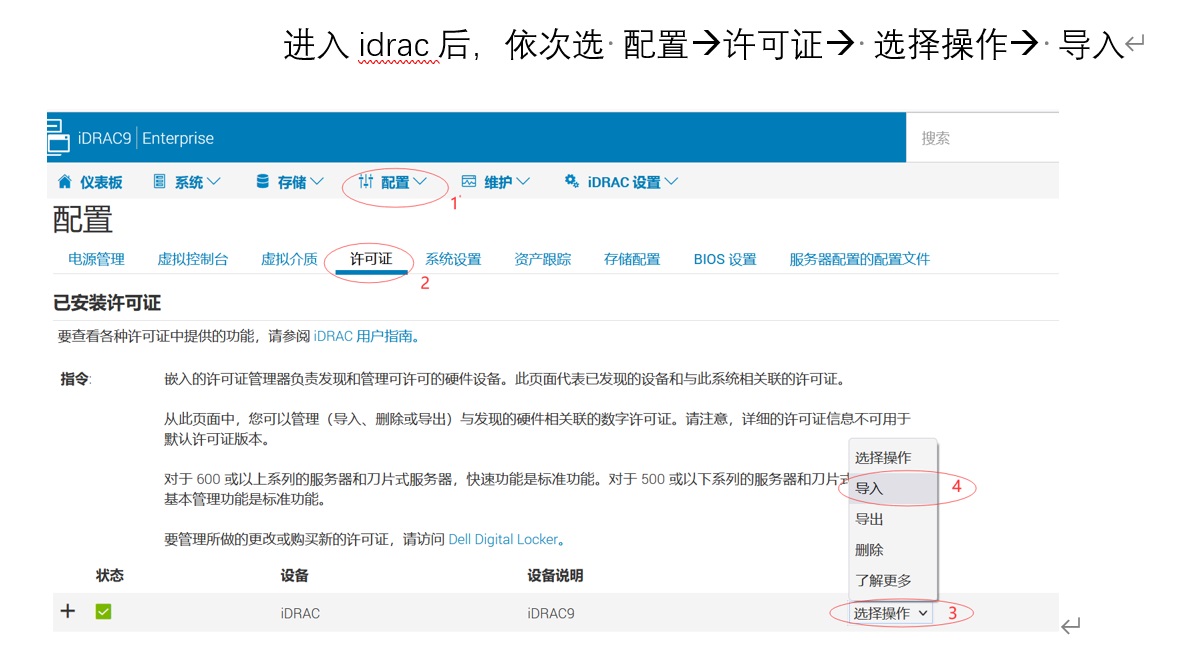Click the iDRAC9 device description cell
Viewport: 1196px width, 648px height.
pos(551,613)
